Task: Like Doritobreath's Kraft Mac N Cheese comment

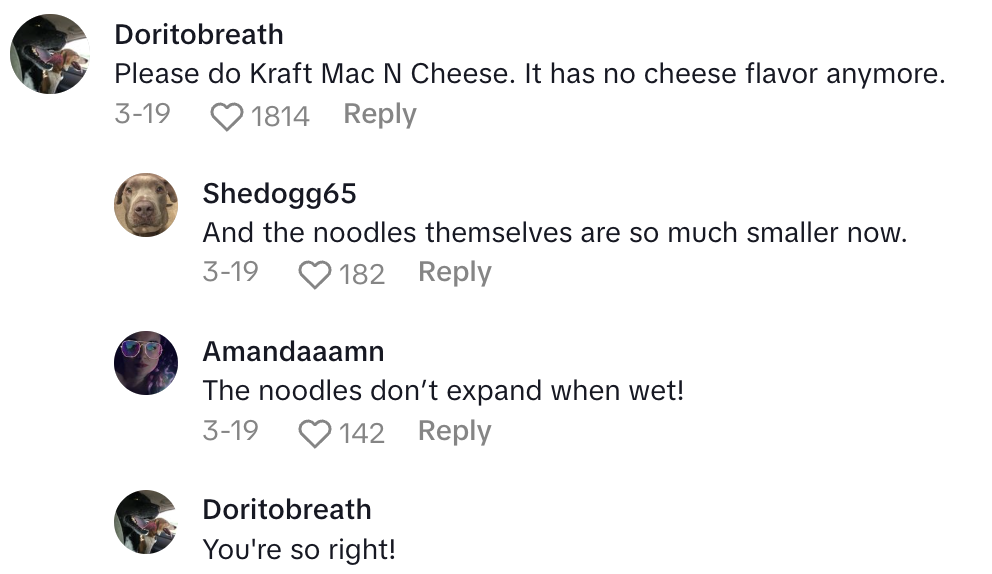Action: 228,116
